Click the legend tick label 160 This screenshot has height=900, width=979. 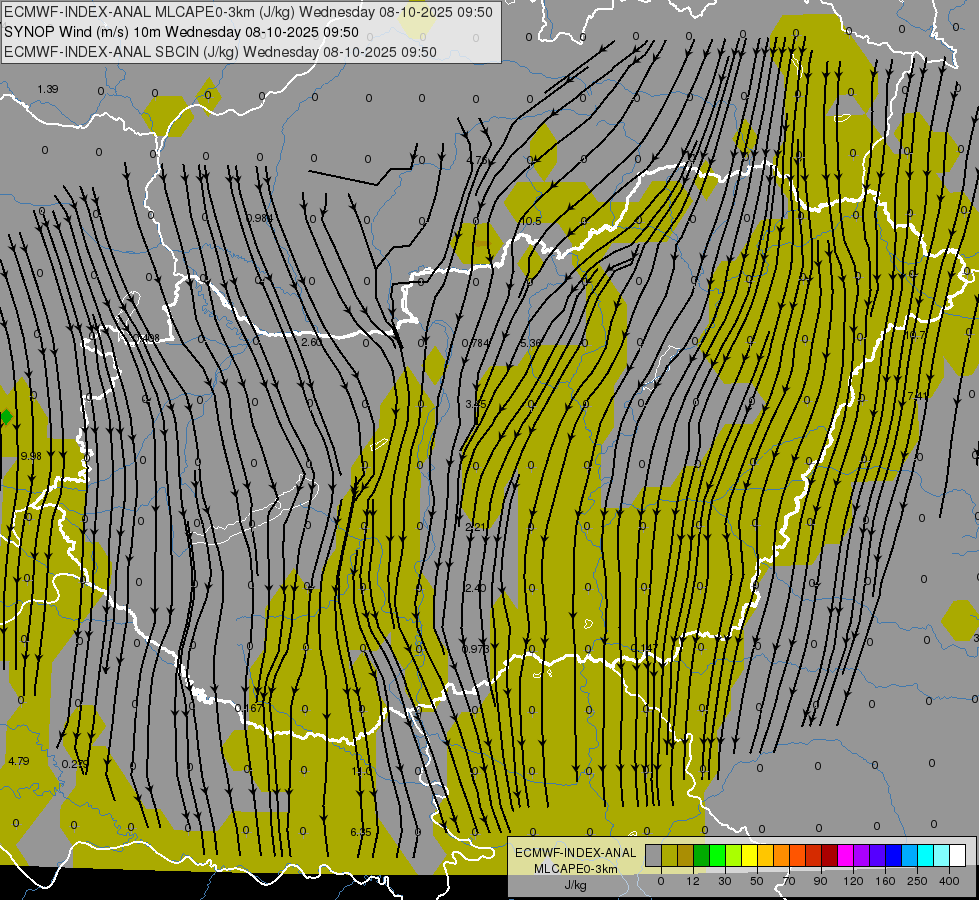tap(885, 881)
